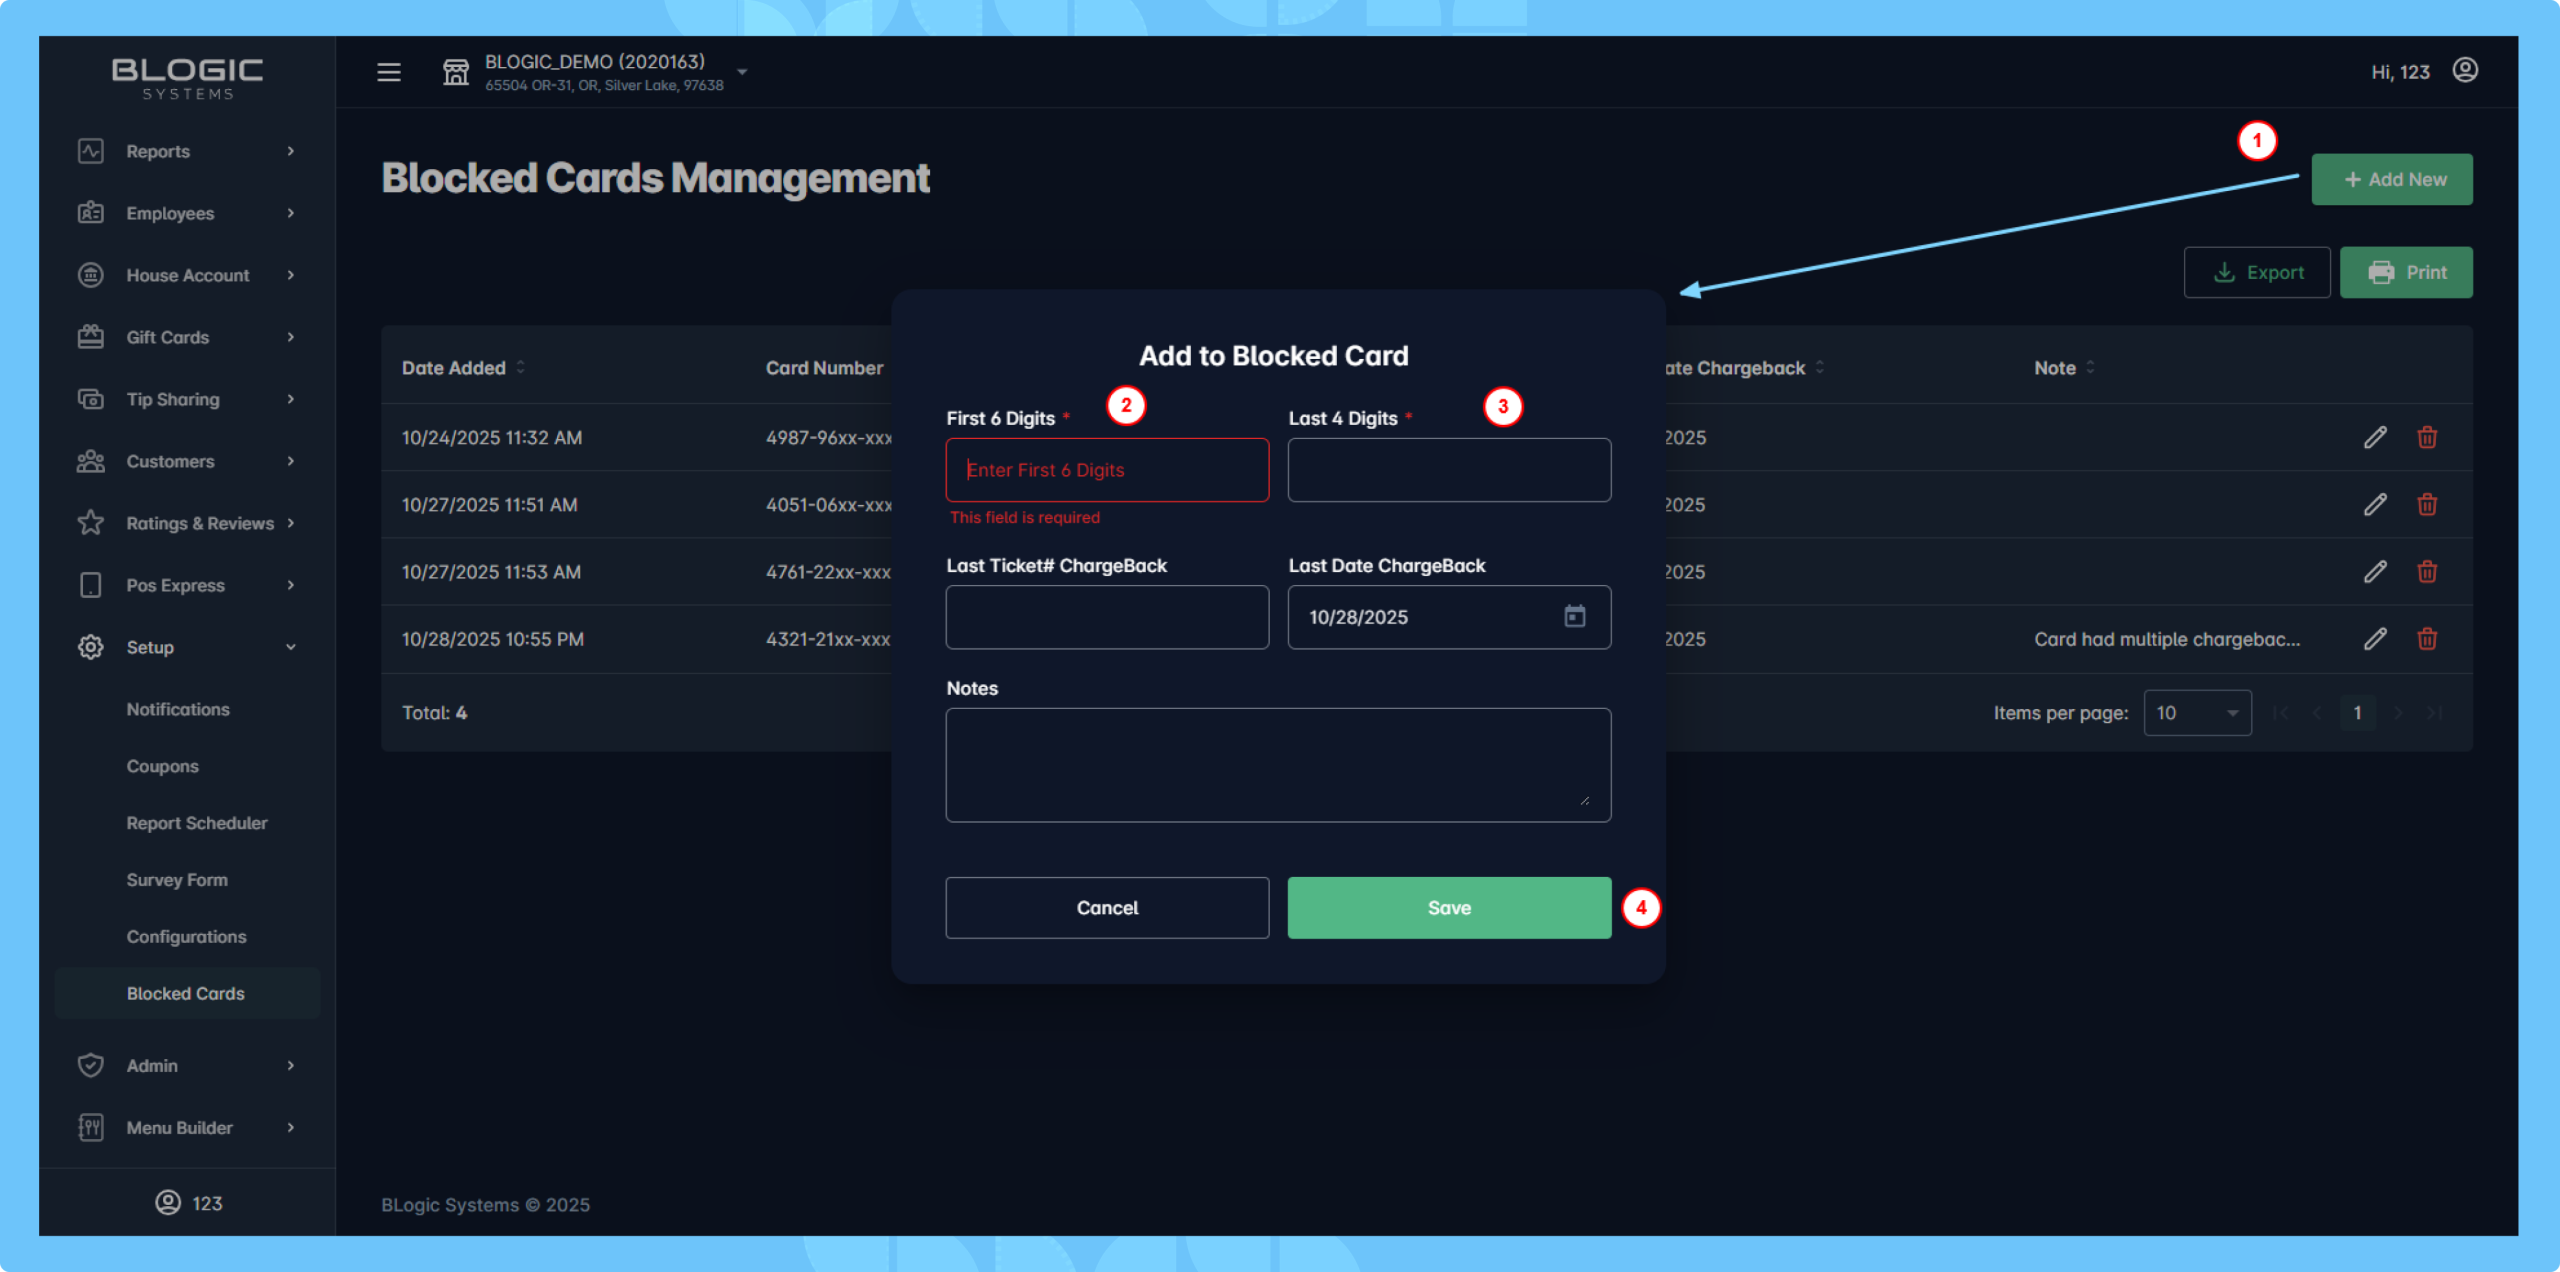
Task: Click the pencil icon for the 10/27/2025 11:53 AM row
Action: coord(2375,571)
